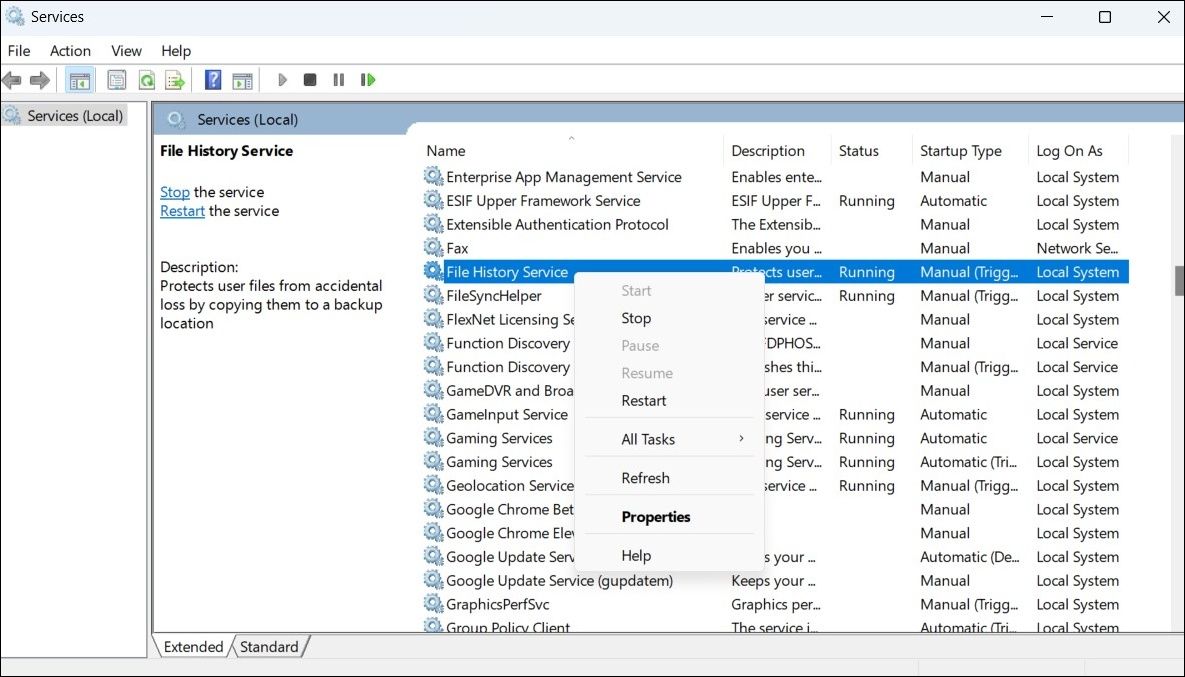Viewport: 1185px width, 677px height.
Task: Toggle the Show/Hide Console Tree icon
Action: click(x=79, y=79)
